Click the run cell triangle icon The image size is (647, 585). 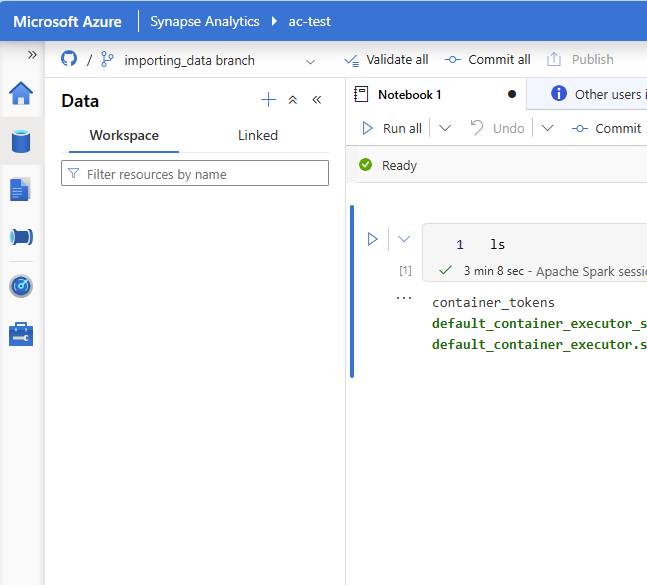pyautogui.click(x=372, y=239)
